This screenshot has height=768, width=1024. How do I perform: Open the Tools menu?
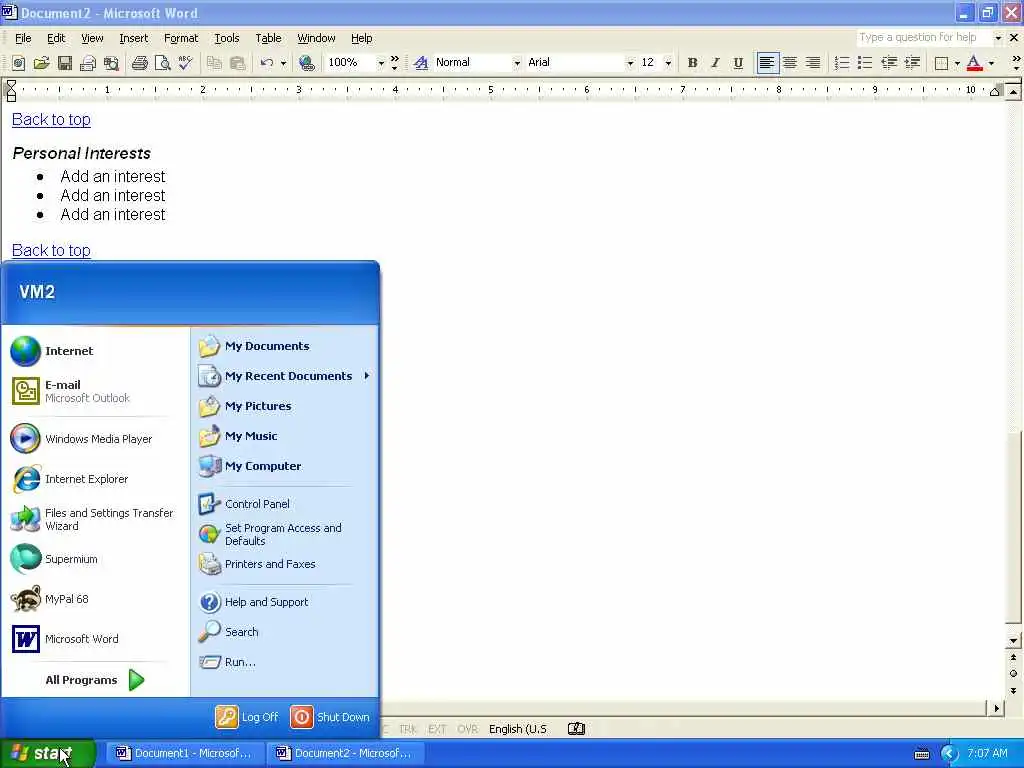pyautogui.click(x=227, y=38)
